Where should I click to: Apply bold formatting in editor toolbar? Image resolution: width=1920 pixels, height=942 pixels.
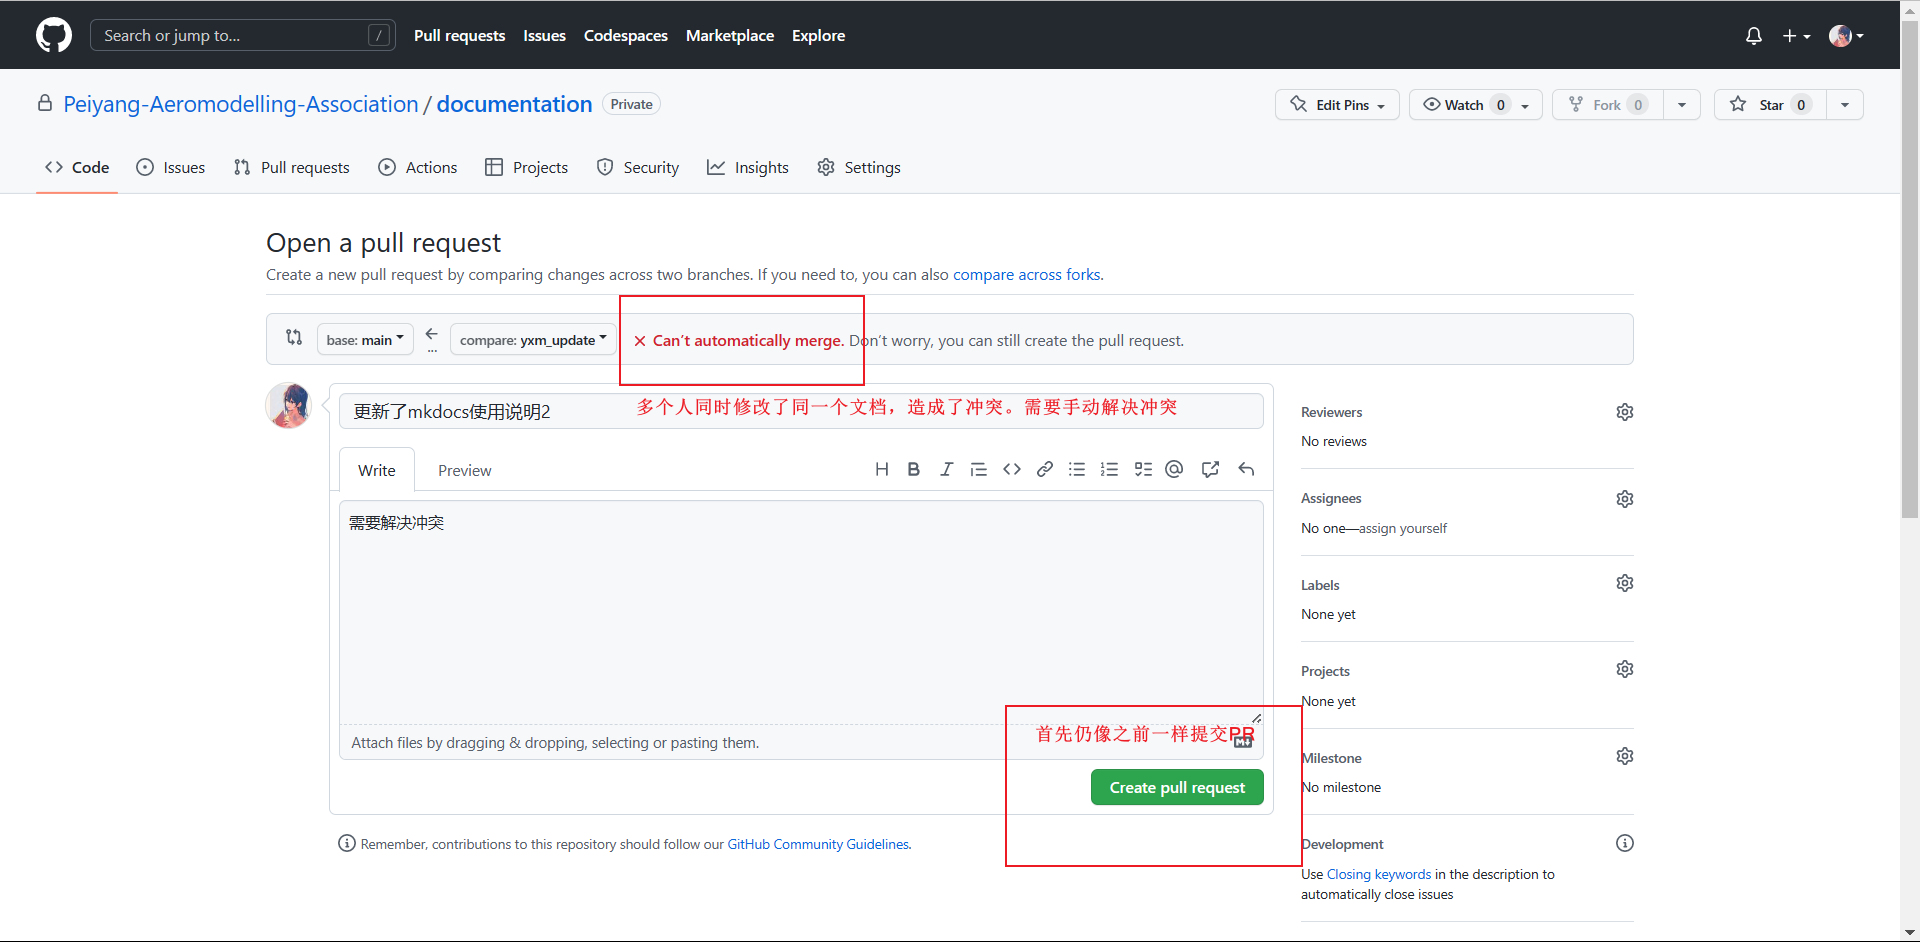click(x=913, y=469)
